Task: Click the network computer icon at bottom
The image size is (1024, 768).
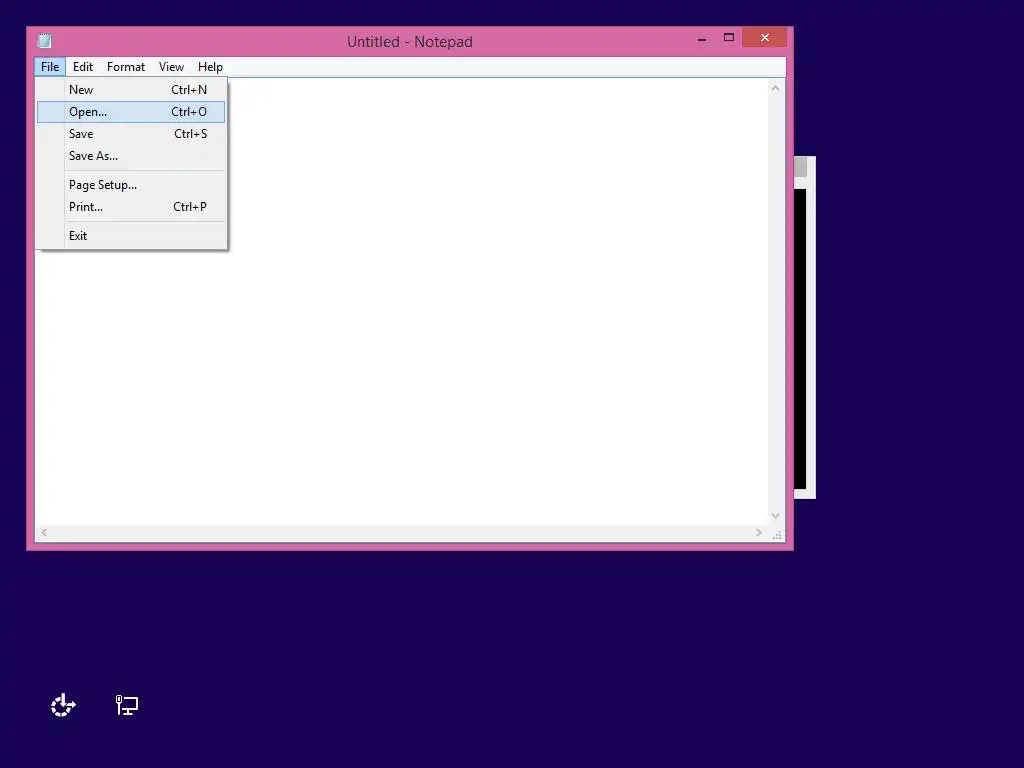Action: [x=127, y=705]
